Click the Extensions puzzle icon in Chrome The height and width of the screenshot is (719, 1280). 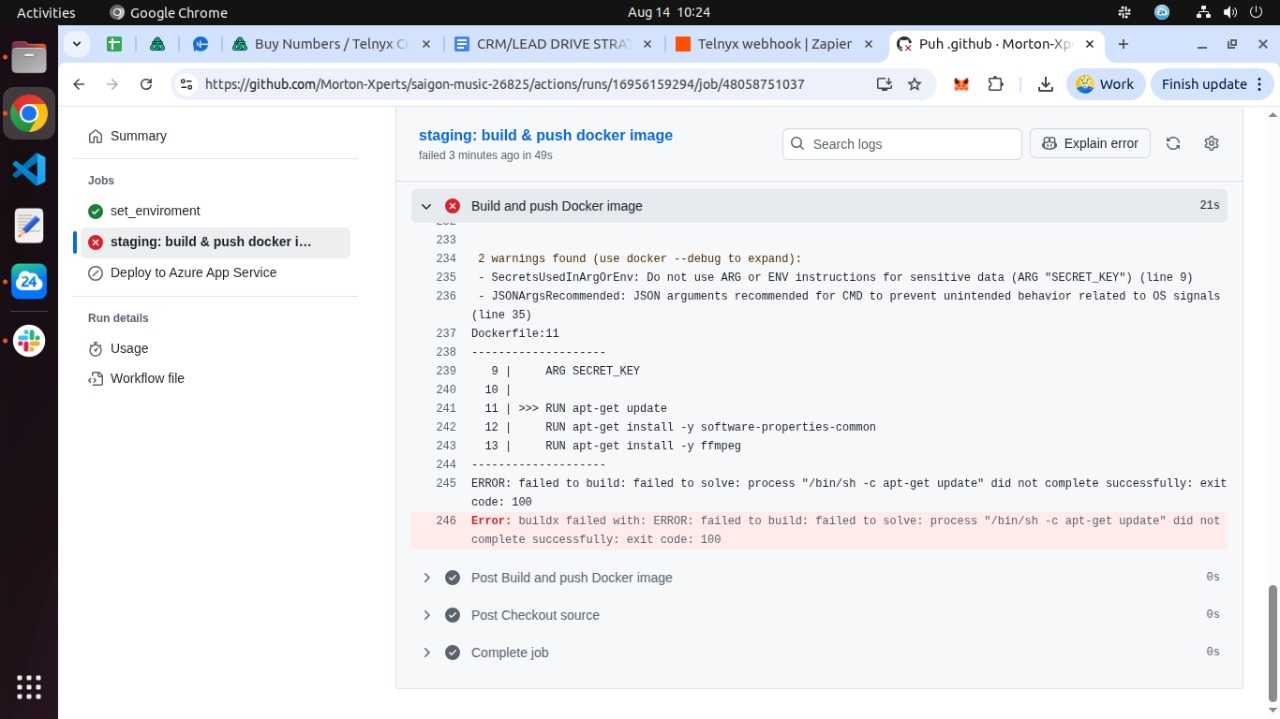(995, 84)
